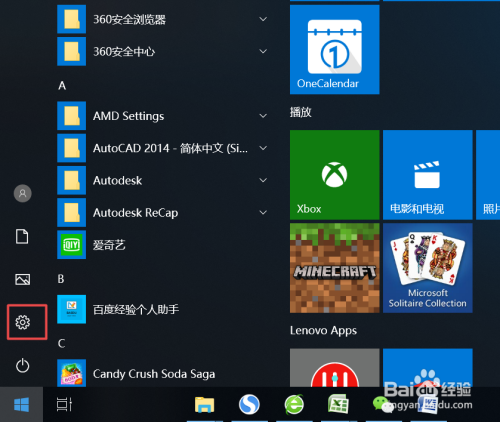The height and width of the screenshot is (422, 500).
Task: Open the 电影和电视 tile
Action: pyautogui.click(x=428, y=175)
